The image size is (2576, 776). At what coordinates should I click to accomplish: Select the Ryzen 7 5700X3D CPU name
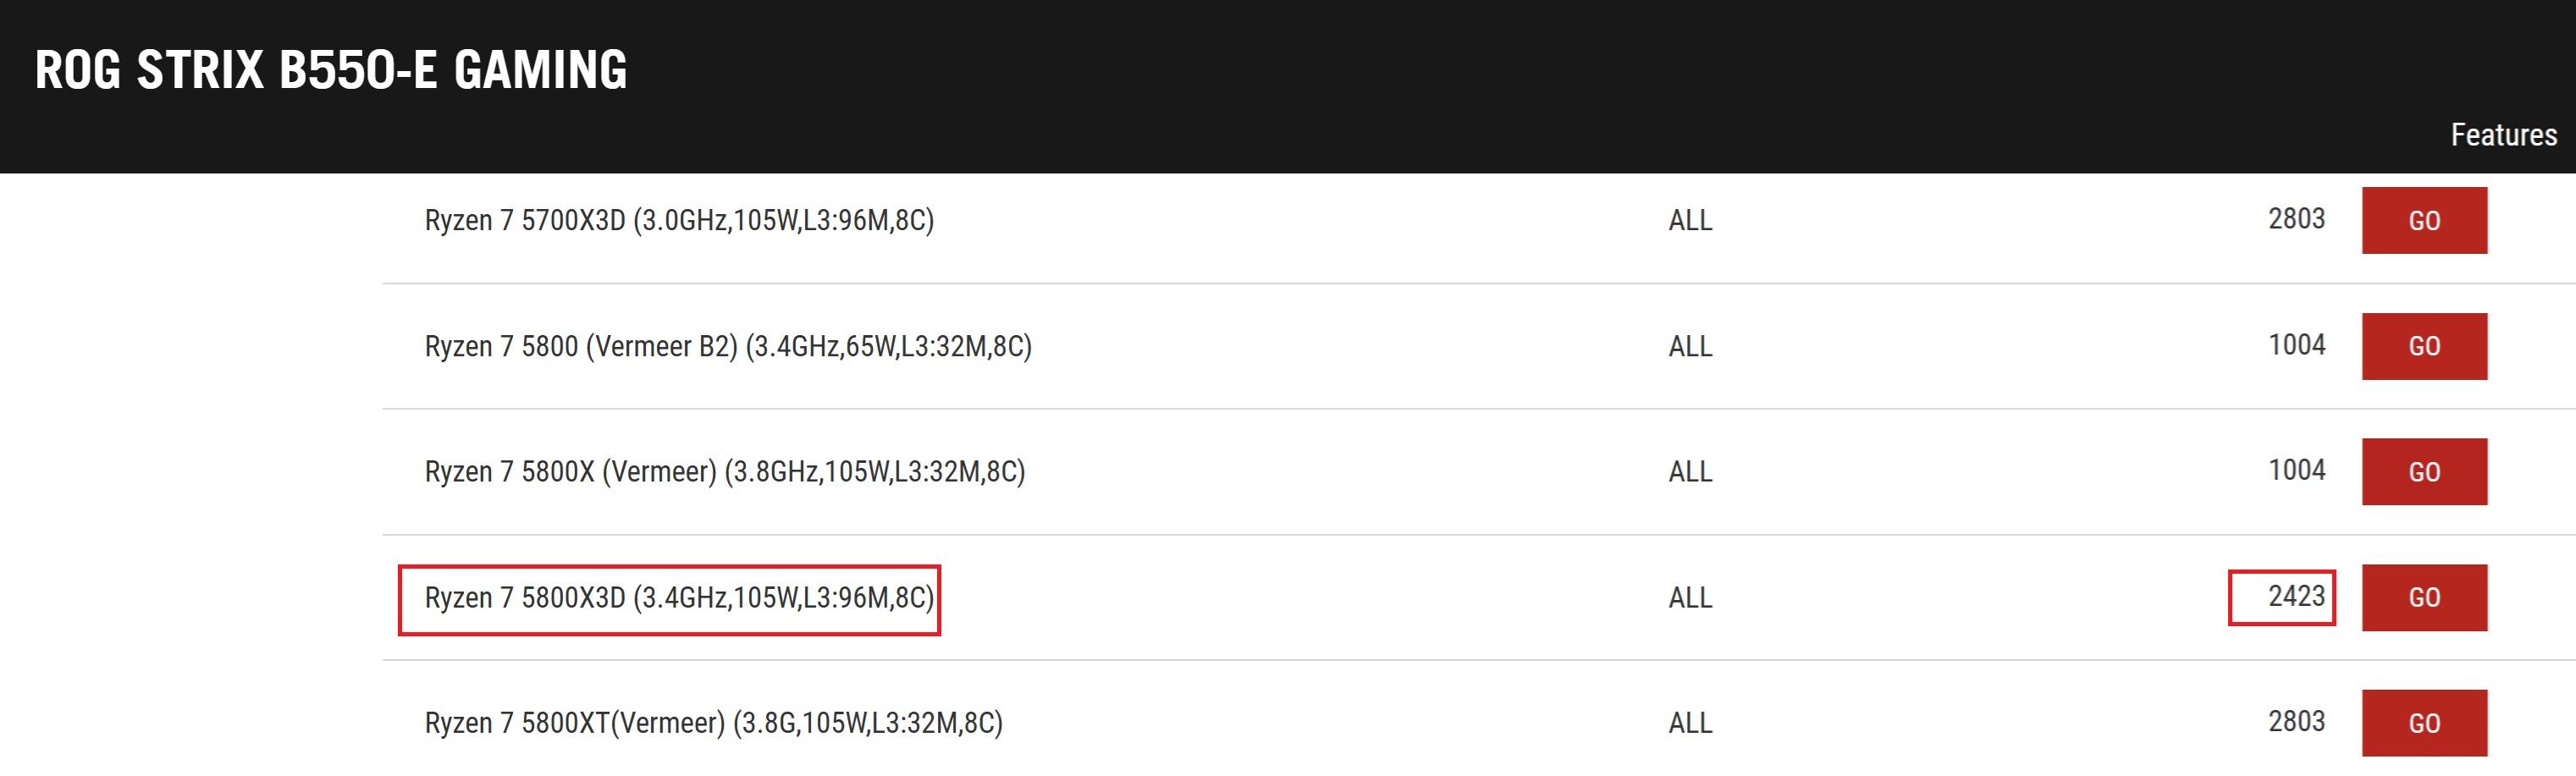click(x=679, y=220)
